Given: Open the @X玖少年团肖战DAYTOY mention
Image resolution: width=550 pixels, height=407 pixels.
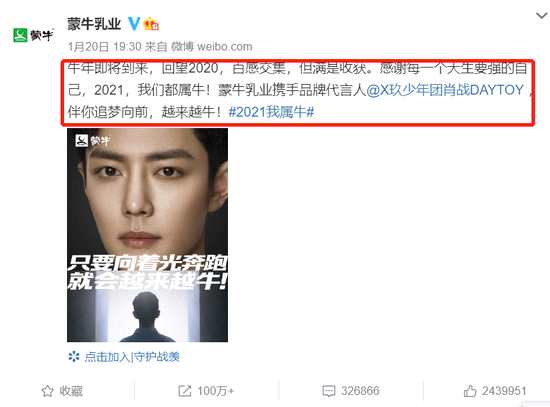Looking at the screenshot, I should tap(445, 90).
